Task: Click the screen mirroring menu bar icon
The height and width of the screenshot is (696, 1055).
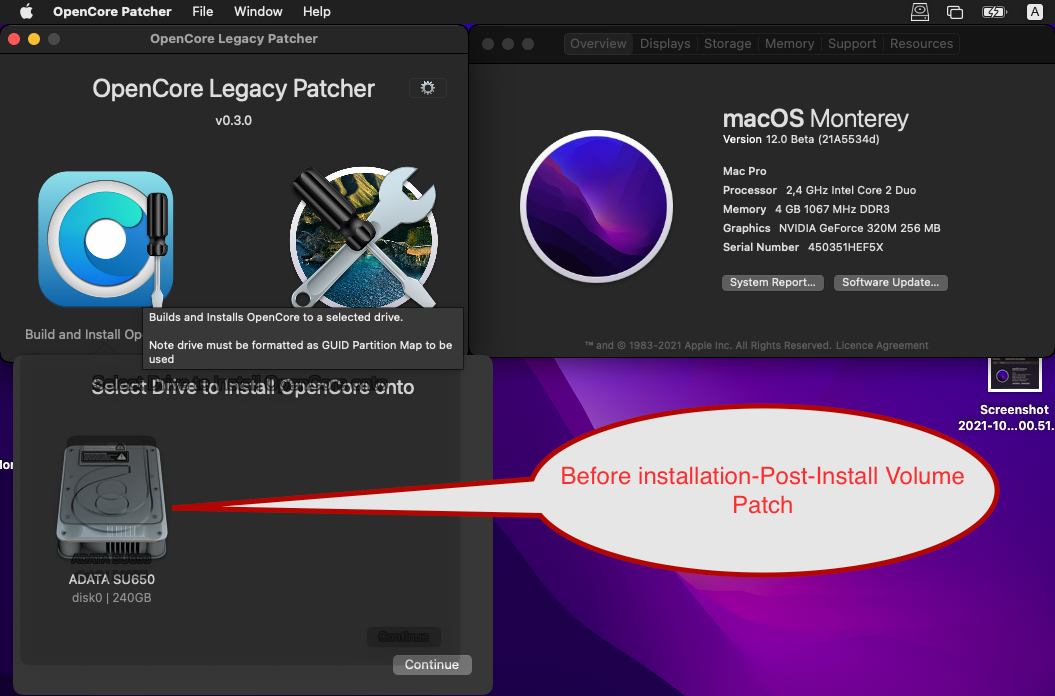Action: pos(955,11)
